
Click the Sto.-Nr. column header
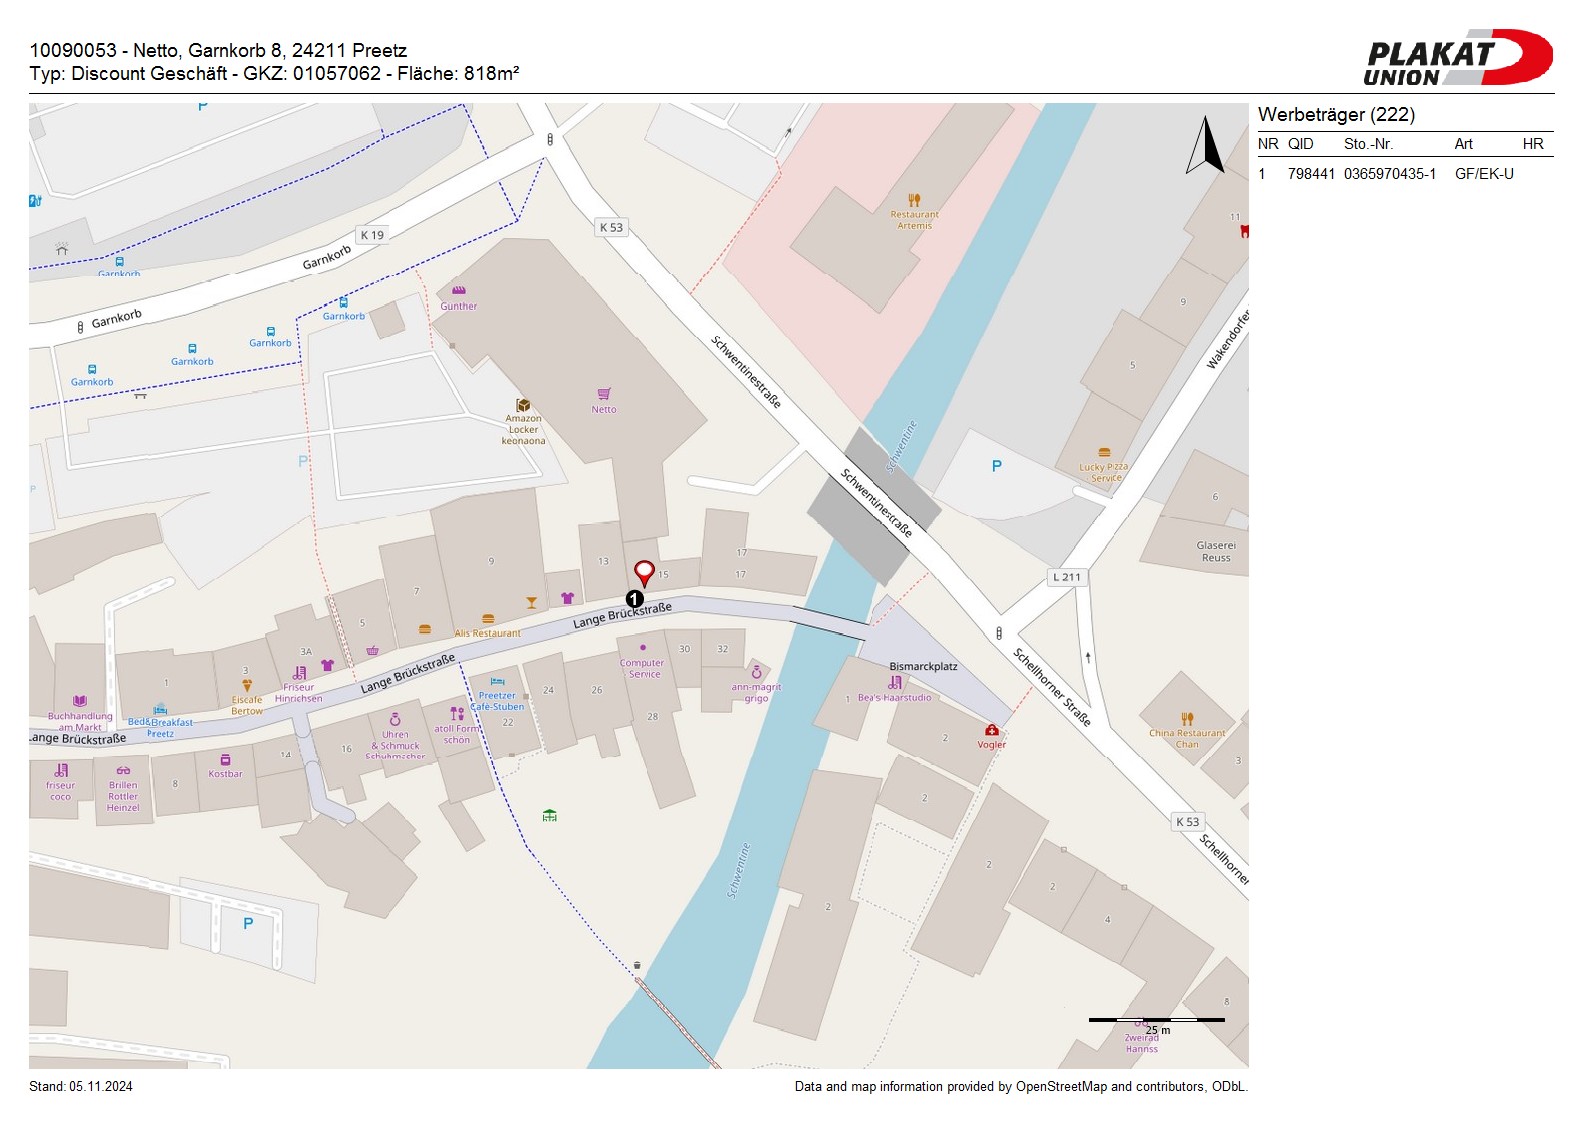pyautogui.click(x=1368, y=144)
